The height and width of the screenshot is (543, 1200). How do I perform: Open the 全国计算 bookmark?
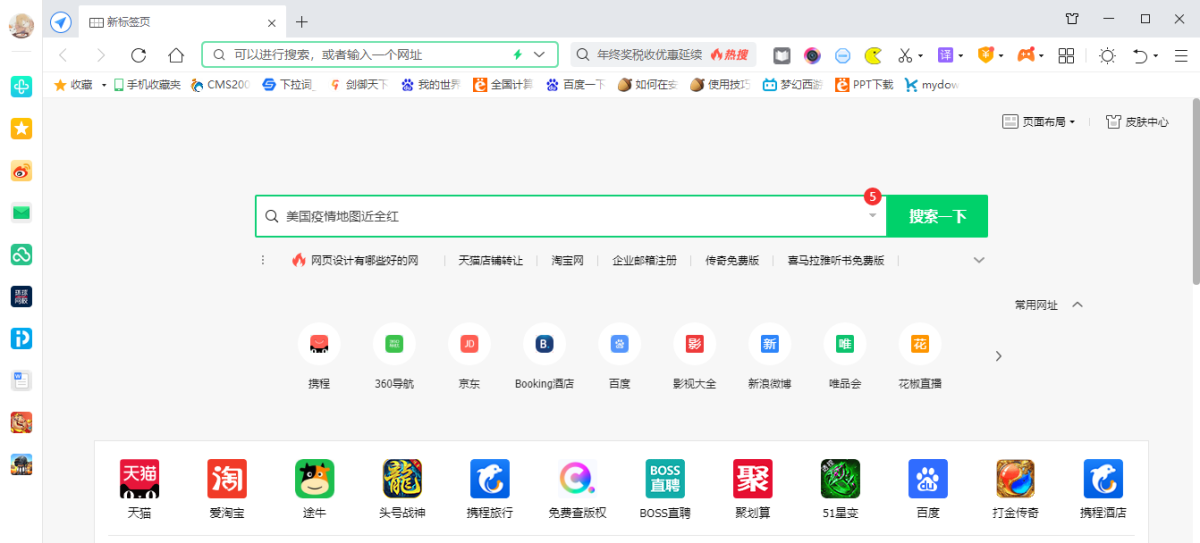503,85
